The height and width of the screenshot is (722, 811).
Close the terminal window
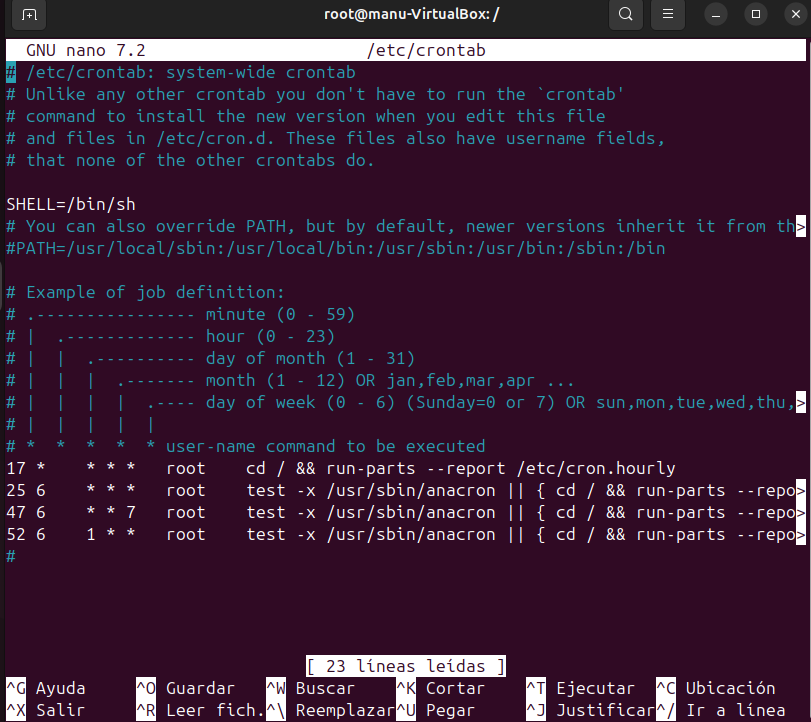791,14
